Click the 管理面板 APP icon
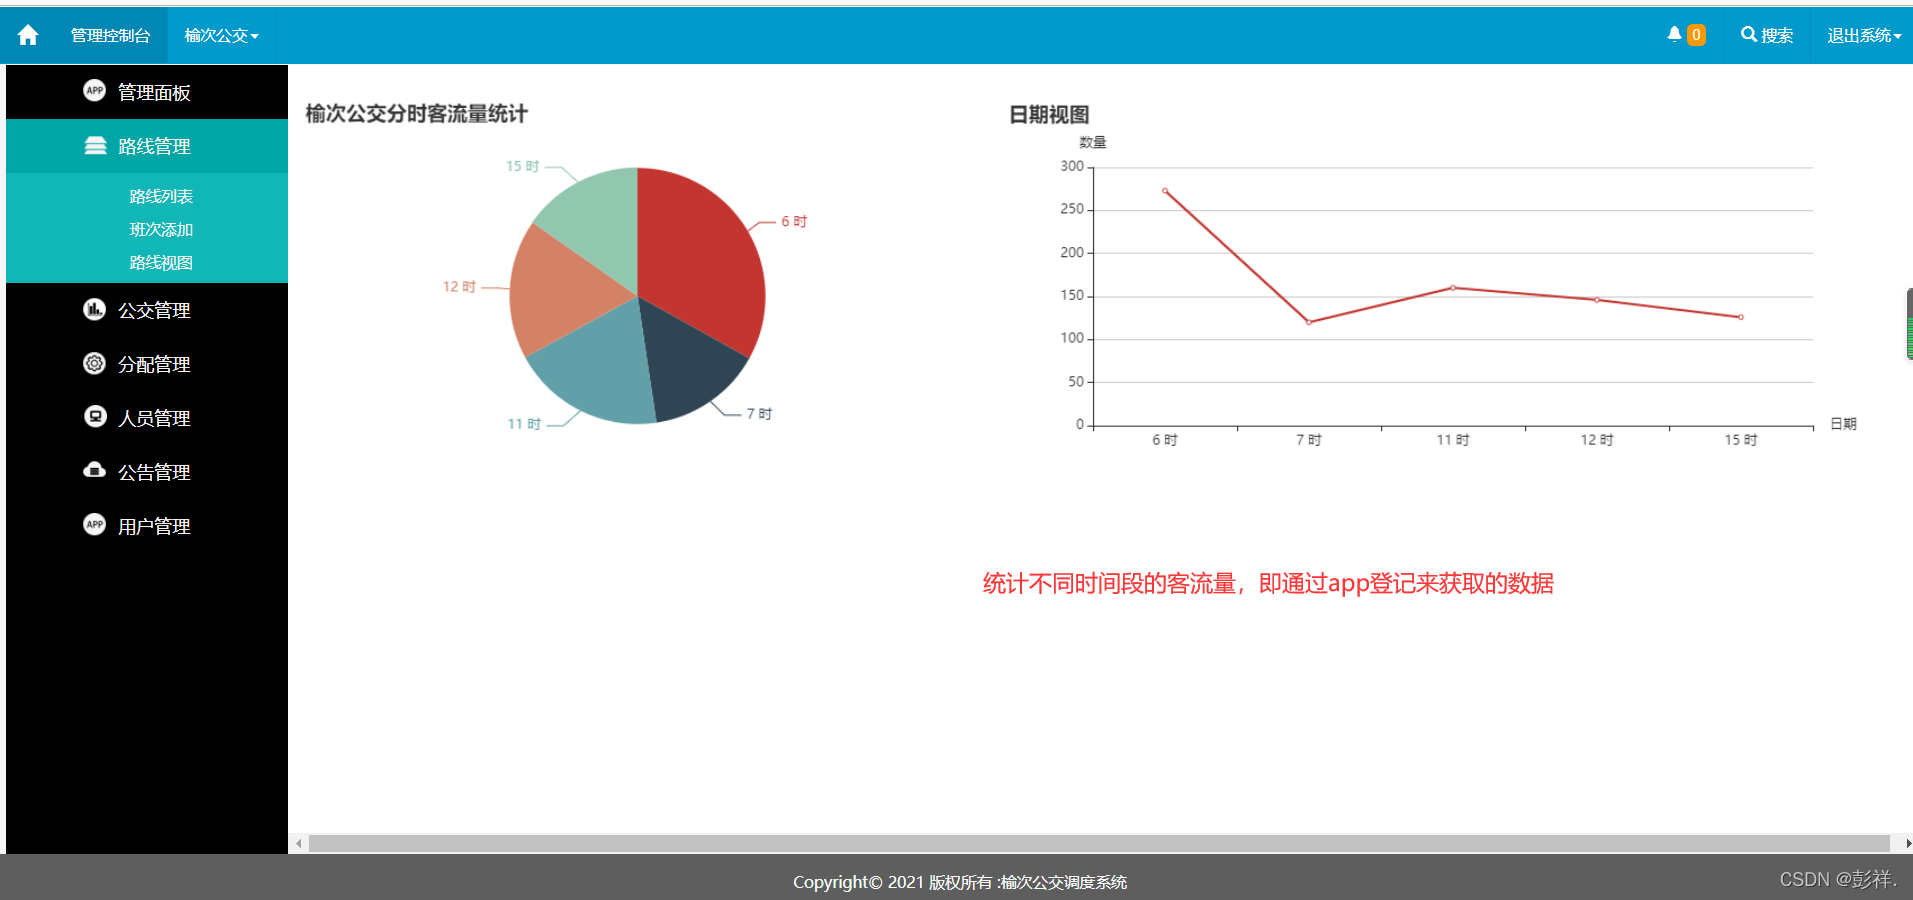This screenshot has height=900, width=1913. click(x=94, y=90)
